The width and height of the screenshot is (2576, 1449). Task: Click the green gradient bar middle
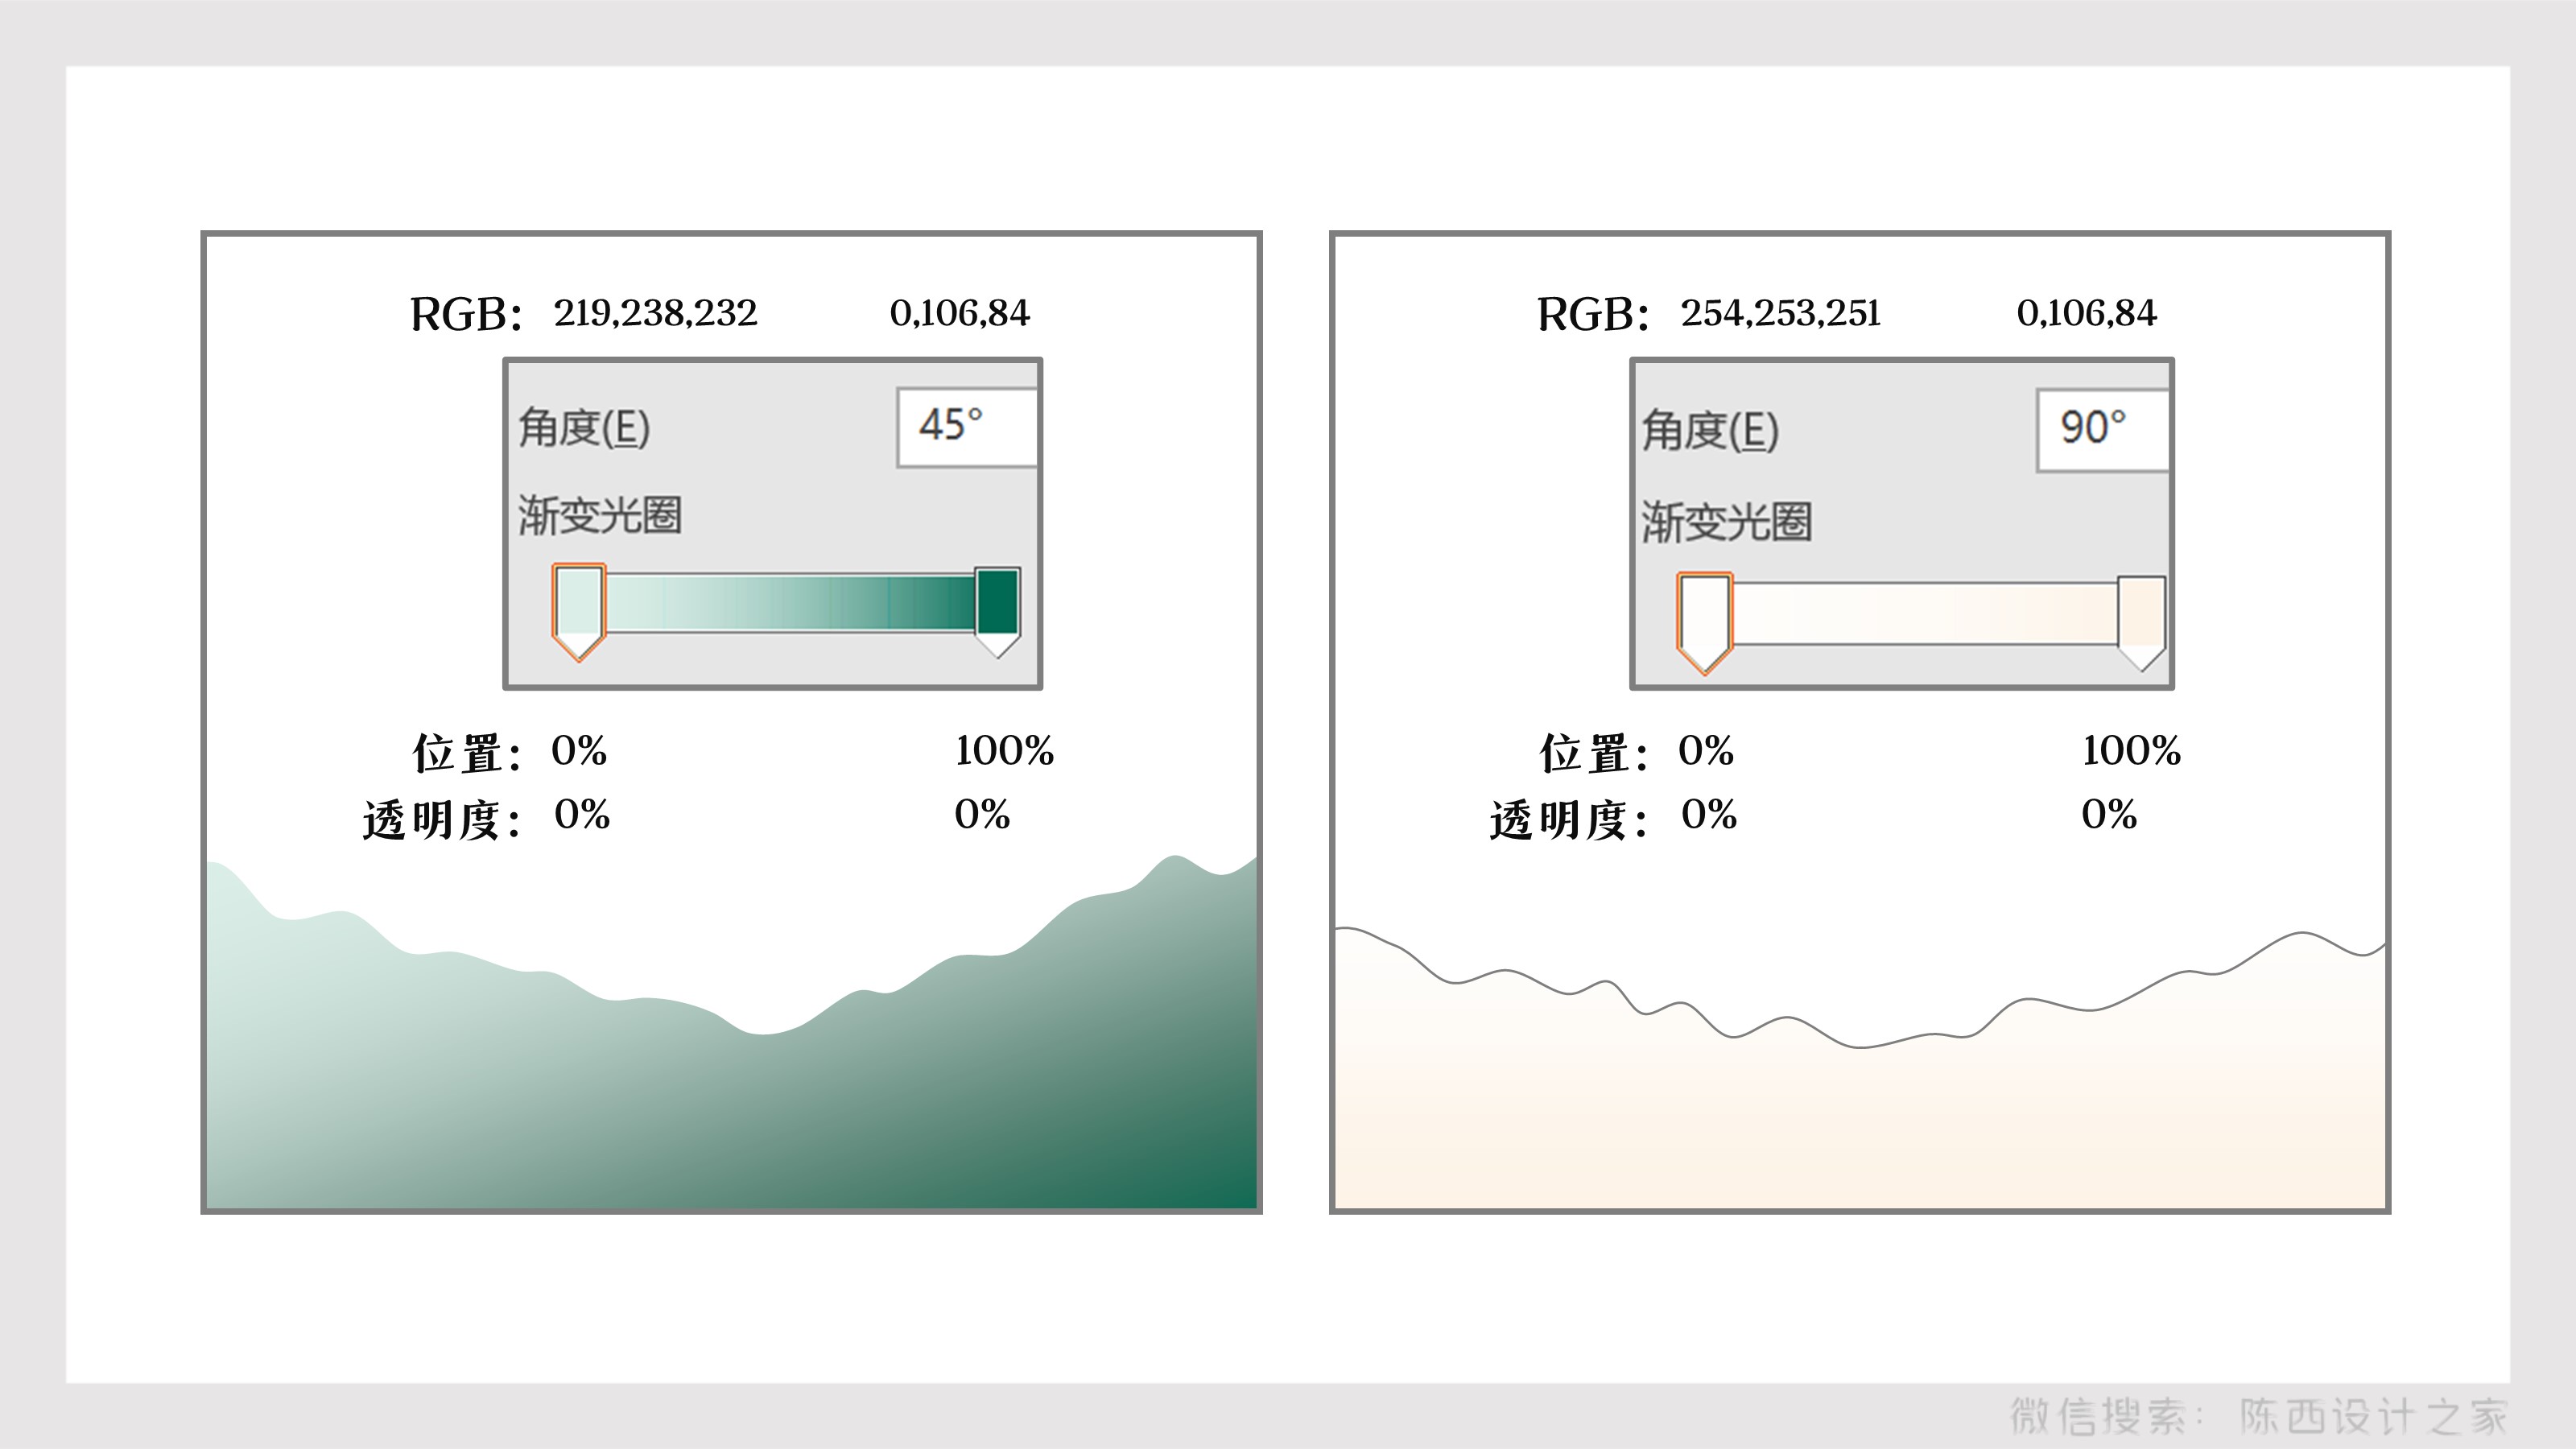[790, 603]
